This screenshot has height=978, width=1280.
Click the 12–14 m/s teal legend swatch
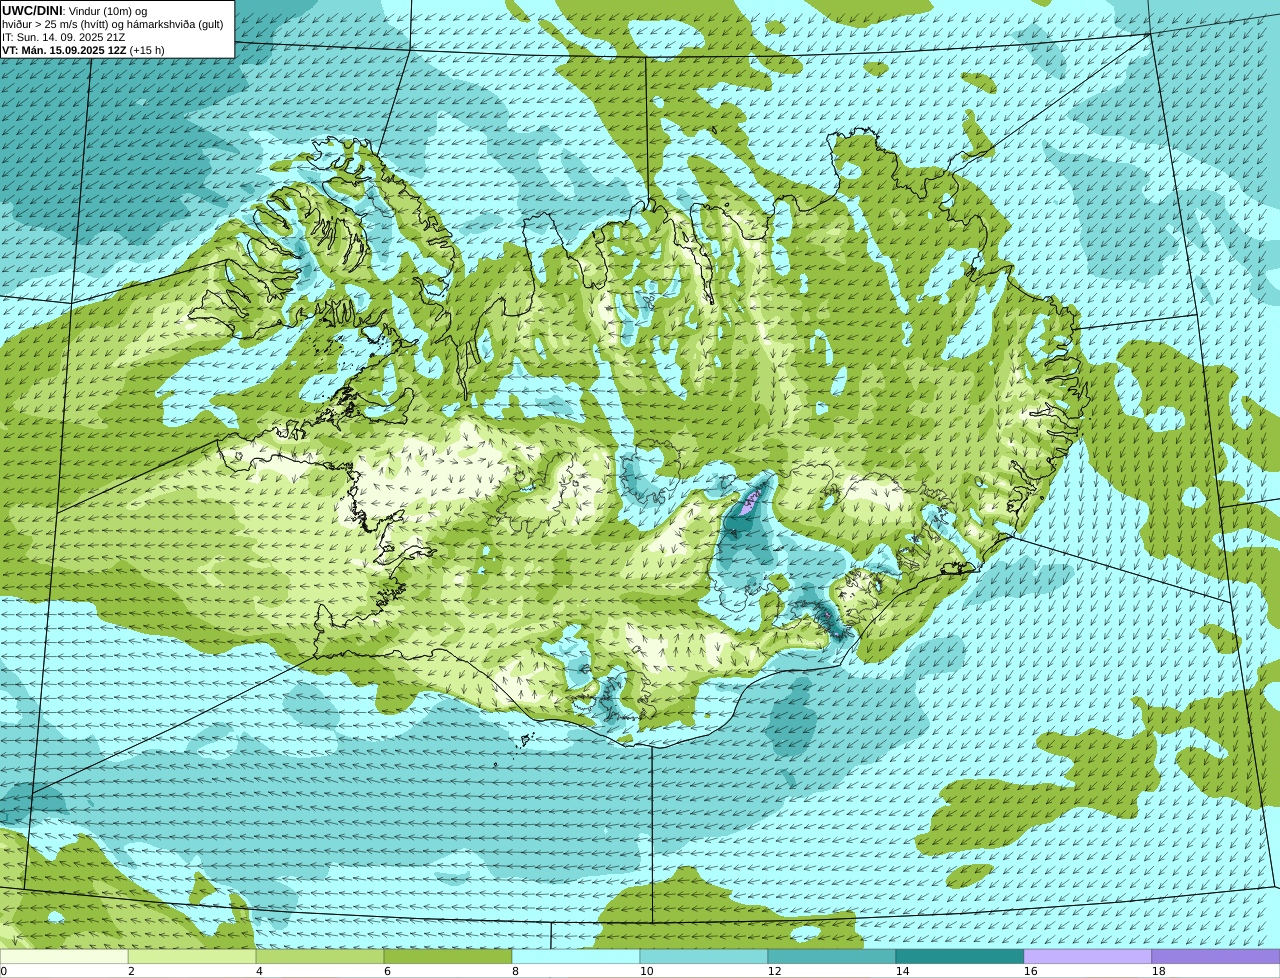[832, 956]
